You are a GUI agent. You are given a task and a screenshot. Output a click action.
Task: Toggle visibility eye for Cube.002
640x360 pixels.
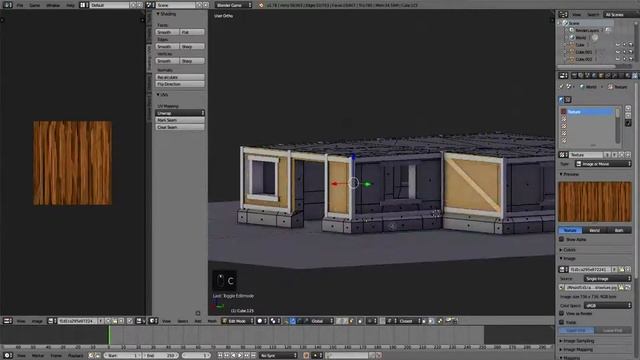(618, 59)
